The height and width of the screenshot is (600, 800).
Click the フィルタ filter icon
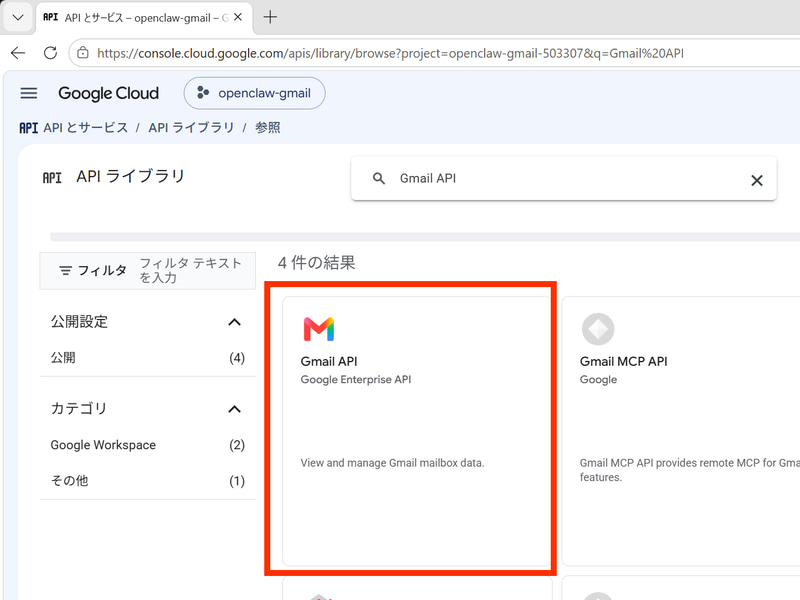(x=65, y=270)
